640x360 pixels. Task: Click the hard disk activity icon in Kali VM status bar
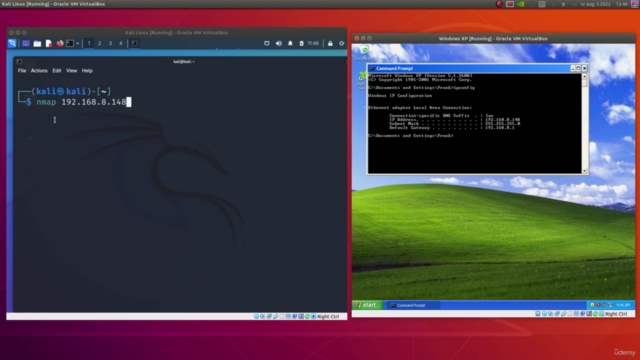[x=256, y=316]
